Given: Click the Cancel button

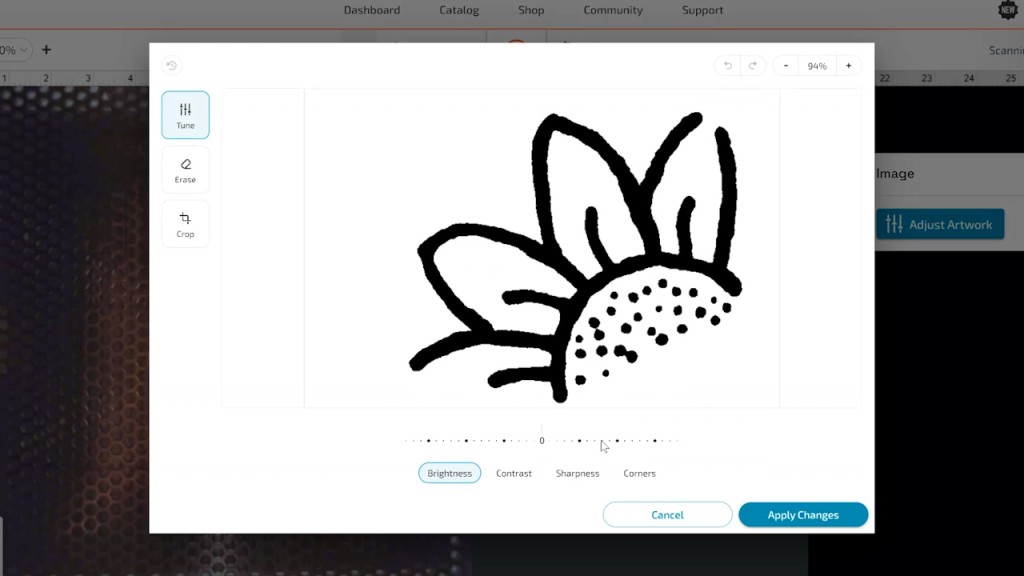Looking at the screenshot, I should pyautogui.click(x=667, y=515).
